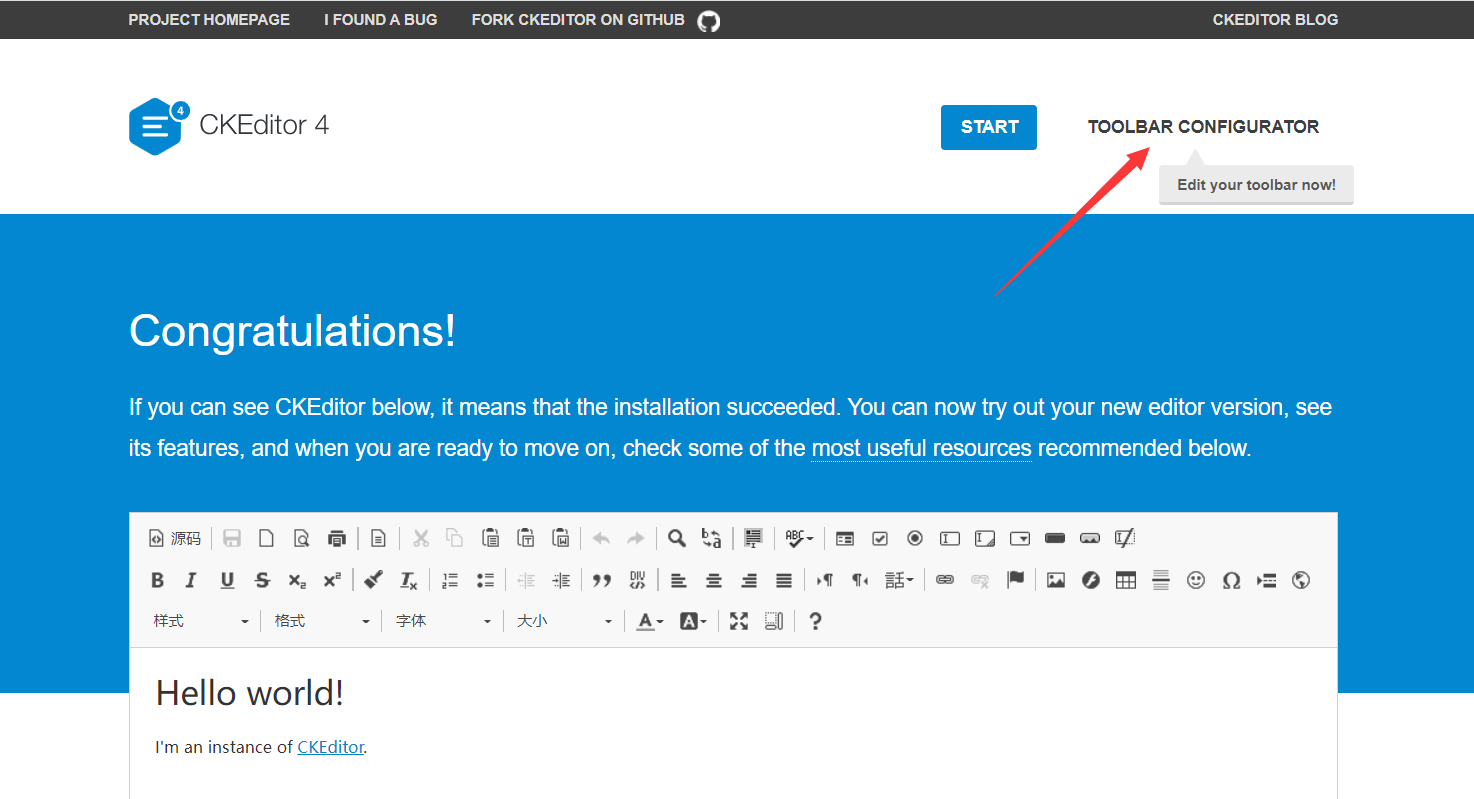Click the Anchor flag icon

point(1015,580)
